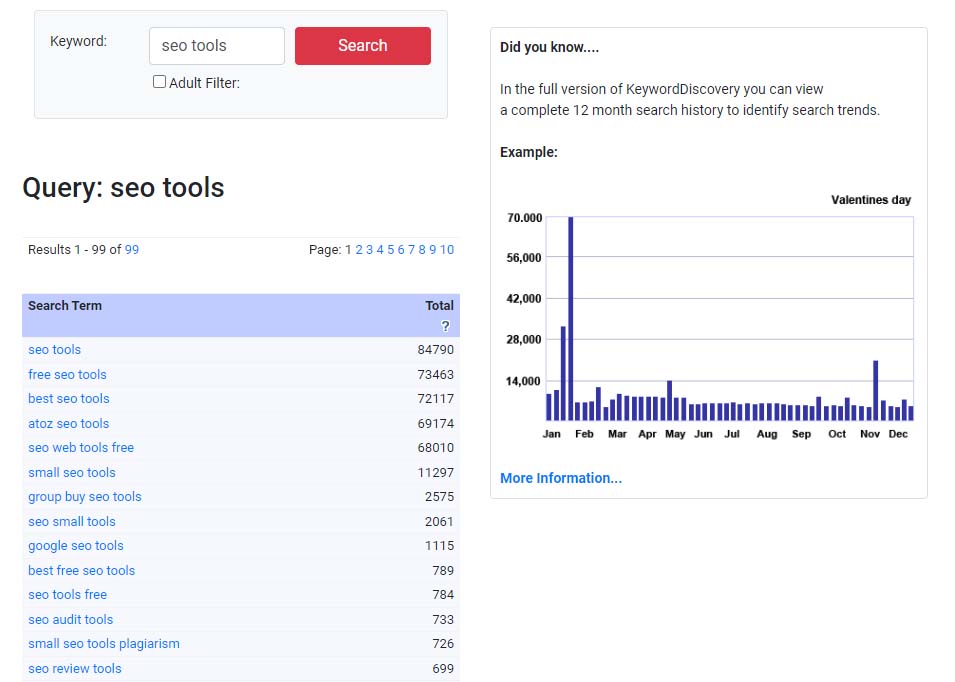Open the 'group buy seo tools' link
Viewport: 955px width, 682px height.
pyautogui.click(x=85, y=497)
